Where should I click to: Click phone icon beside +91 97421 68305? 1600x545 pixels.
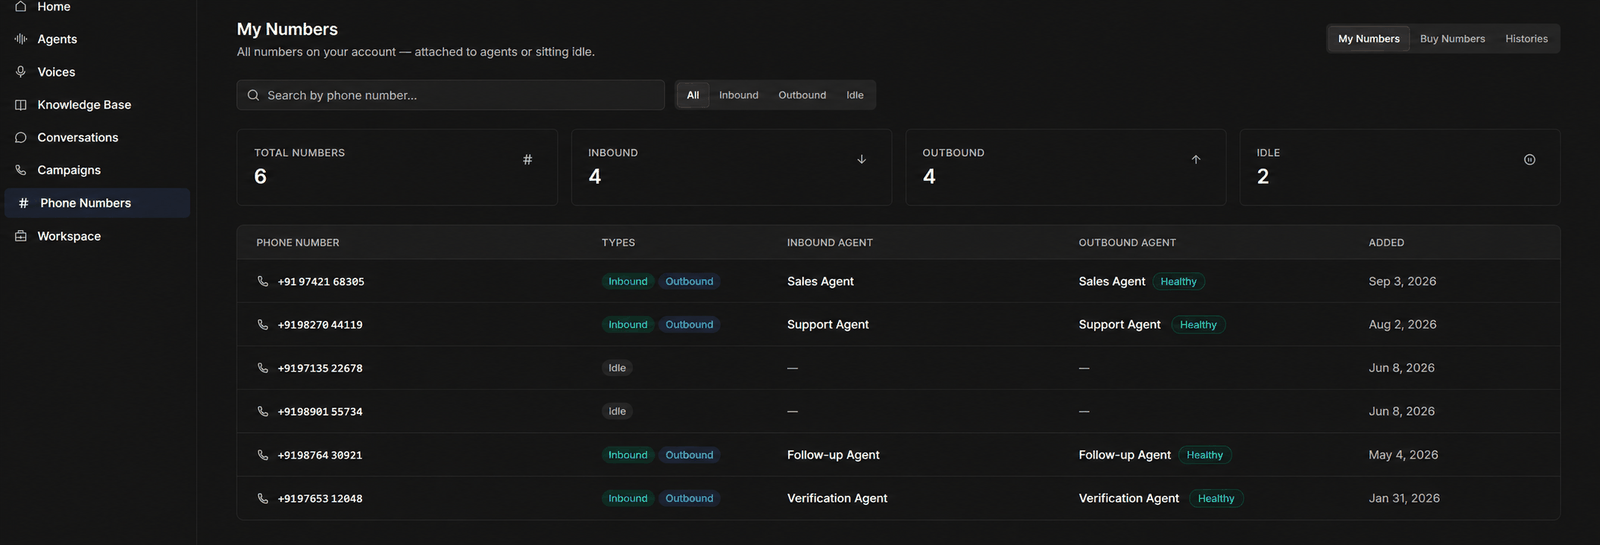[263, 281]
